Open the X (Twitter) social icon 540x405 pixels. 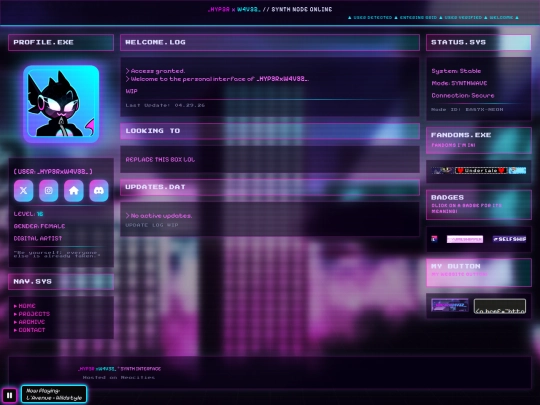click(23, 190)
